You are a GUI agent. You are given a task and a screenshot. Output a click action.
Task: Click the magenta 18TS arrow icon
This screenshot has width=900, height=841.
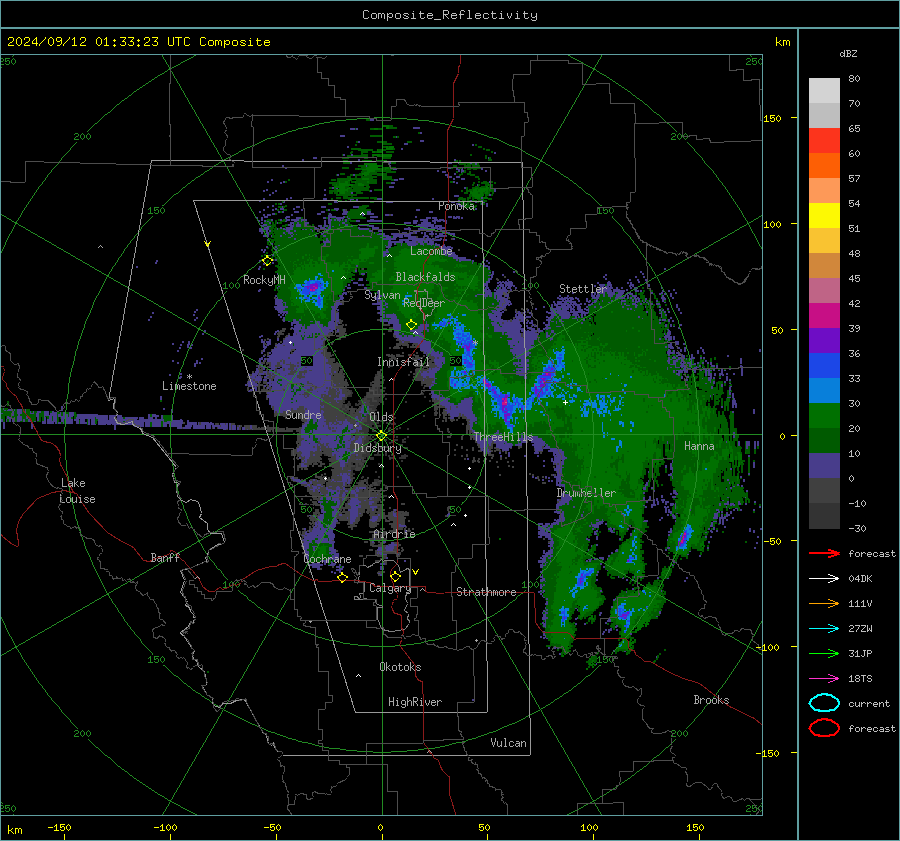(x=824, y=679)
